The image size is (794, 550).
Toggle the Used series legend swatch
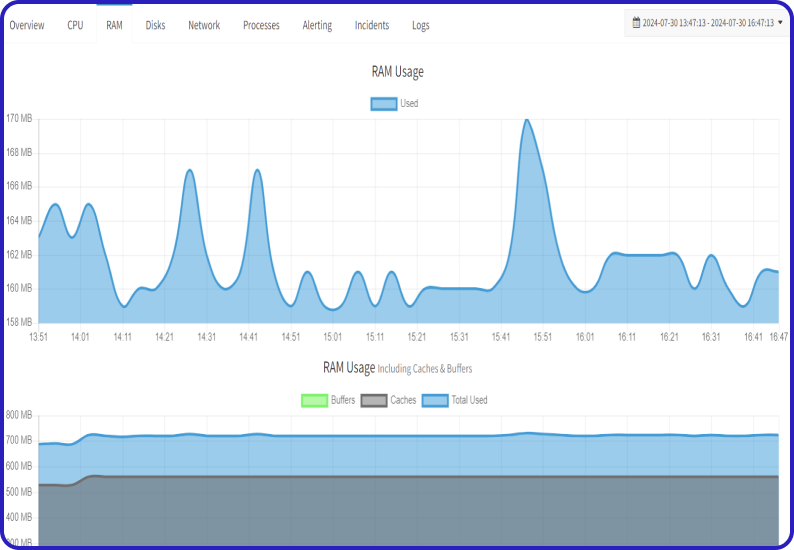tap(383, 103)
